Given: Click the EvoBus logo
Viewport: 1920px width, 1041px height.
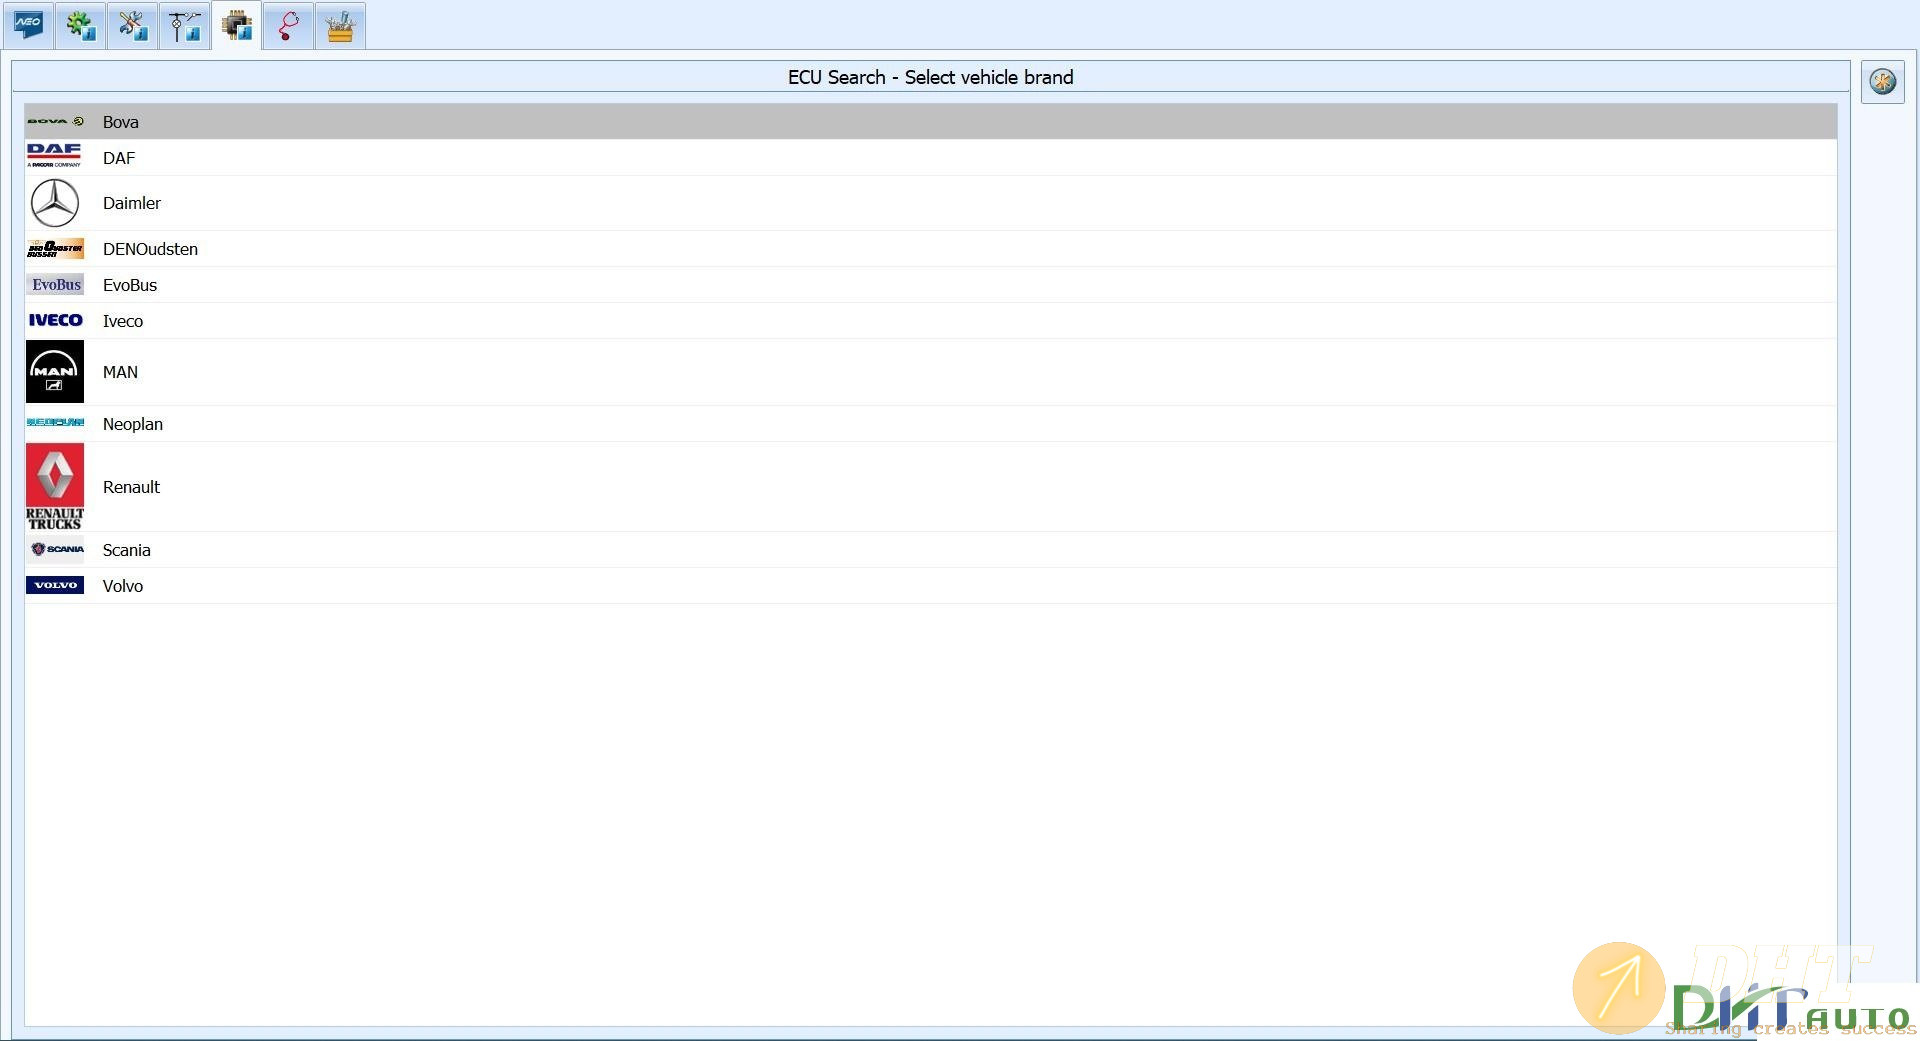Looking at the screenshot, I should [x=55, y=285].
